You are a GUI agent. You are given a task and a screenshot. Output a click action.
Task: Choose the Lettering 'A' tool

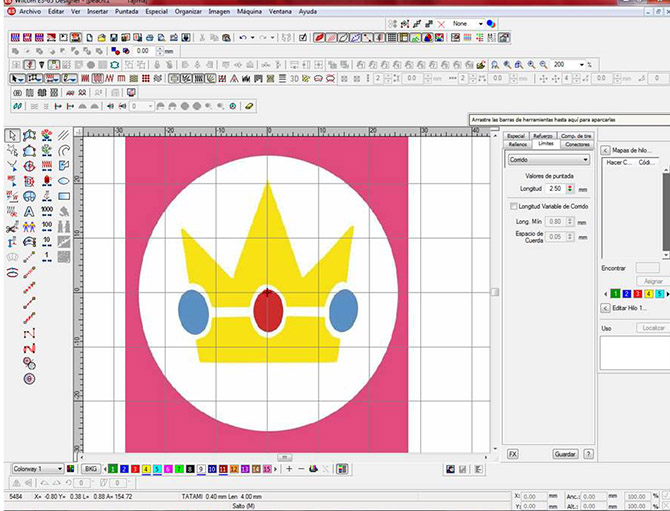click(29, 211)
